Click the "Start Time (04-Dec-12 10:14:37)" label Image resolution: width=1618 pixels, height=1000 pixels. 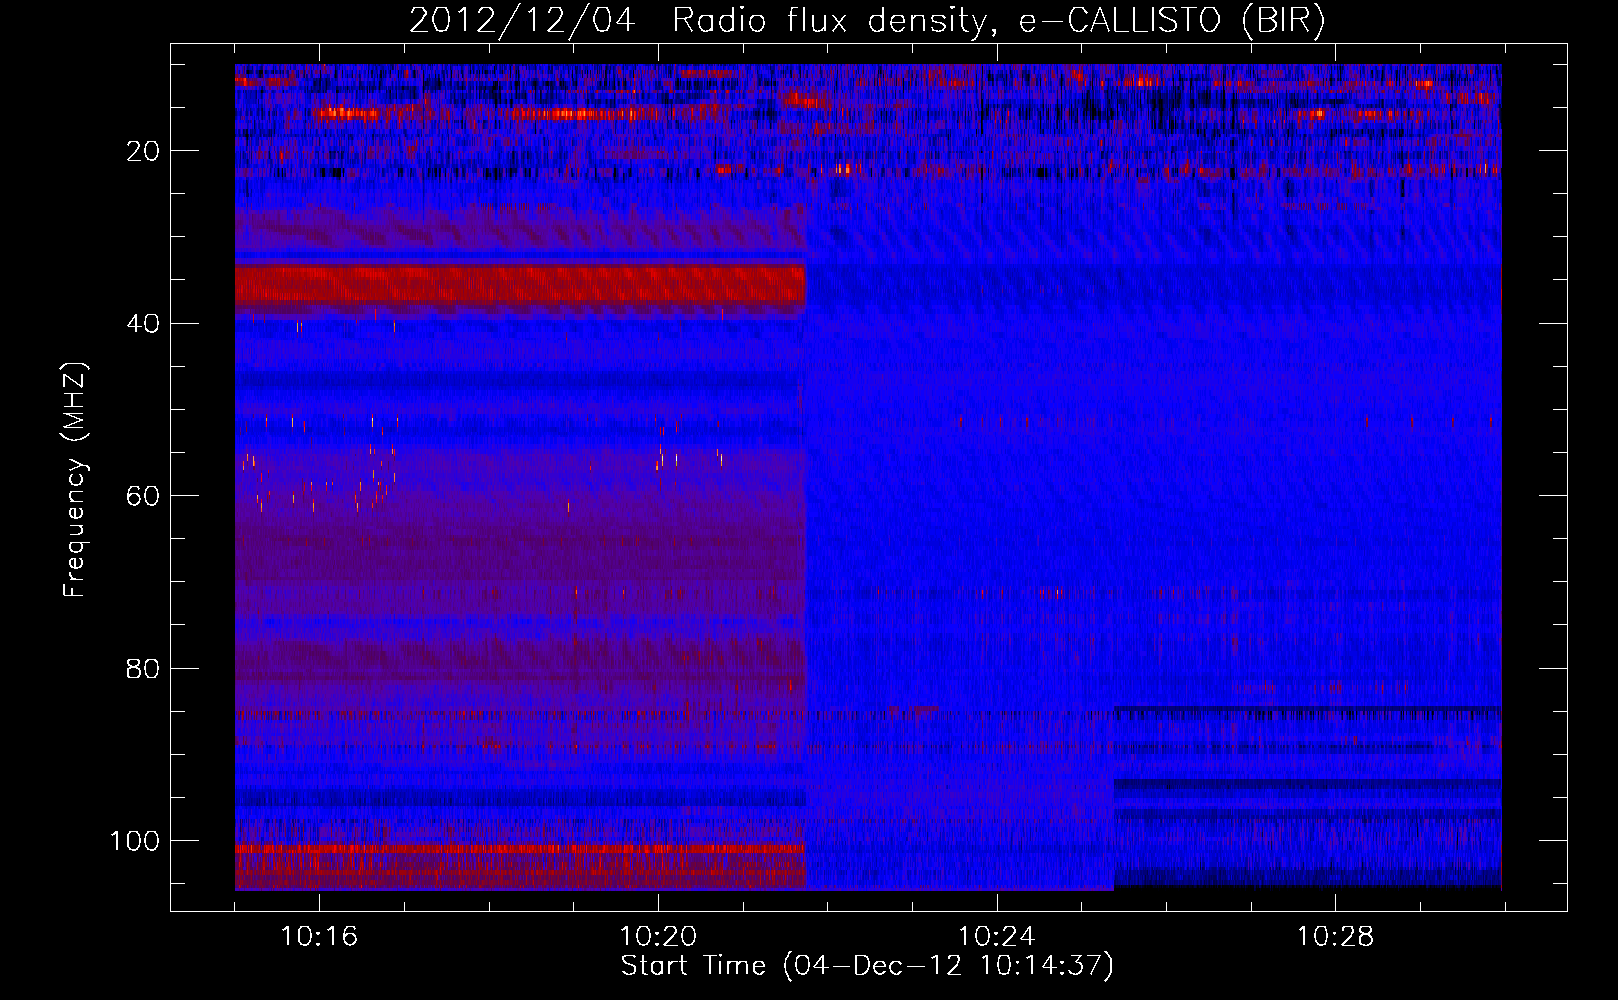(x=867, y=966)
